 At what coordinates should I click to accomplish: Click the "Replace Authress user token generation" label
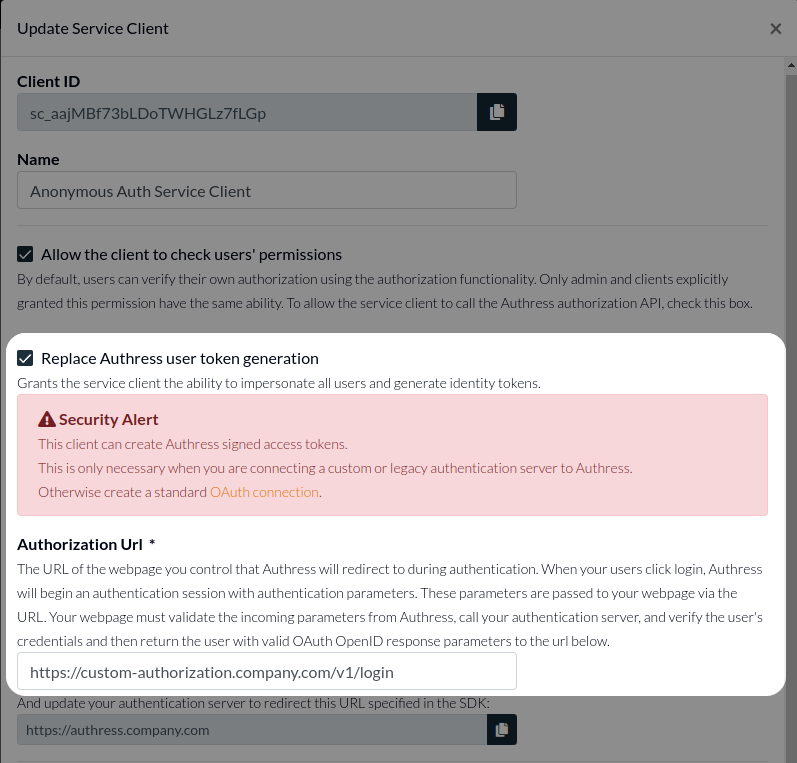[180, 358]
